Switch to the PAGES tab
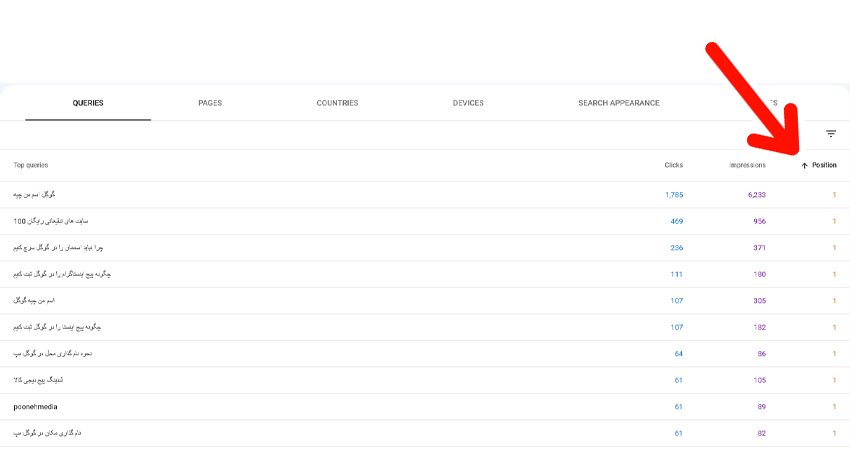The height and width of the screenshot is (450, 850). (x=210, y=103)
